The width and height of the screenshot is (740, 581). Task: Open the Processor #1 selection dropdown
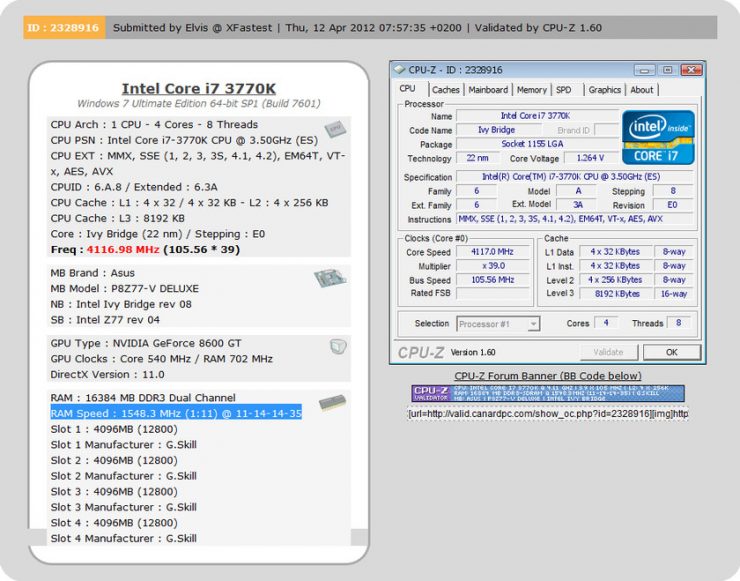(x=498, y=324)
